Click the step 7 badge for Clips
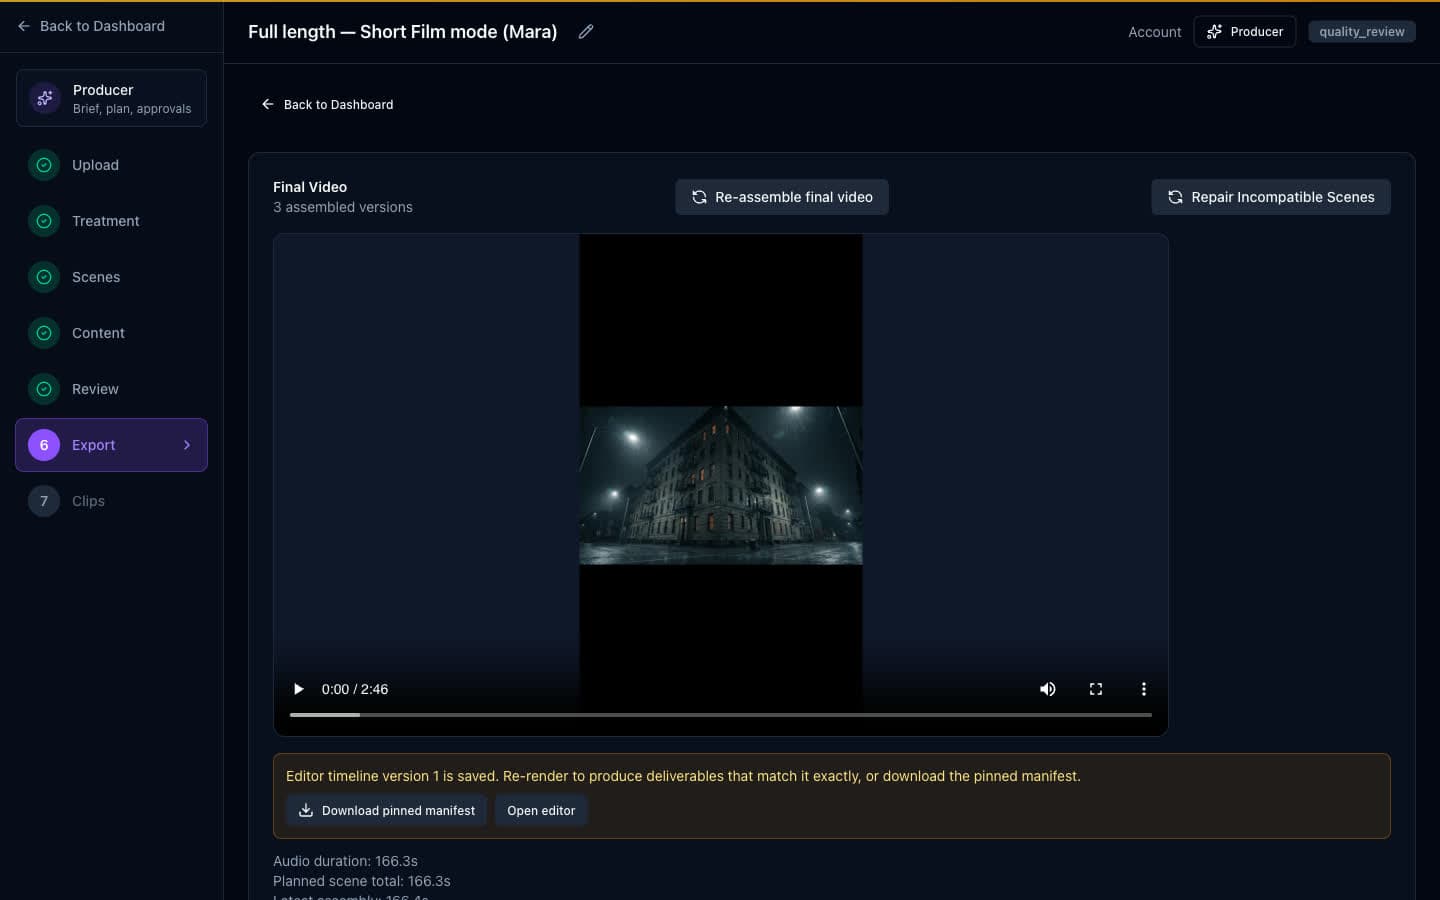Image resolution: width=1440 pixels, height=900 pixels. click(x=44, y=501)
